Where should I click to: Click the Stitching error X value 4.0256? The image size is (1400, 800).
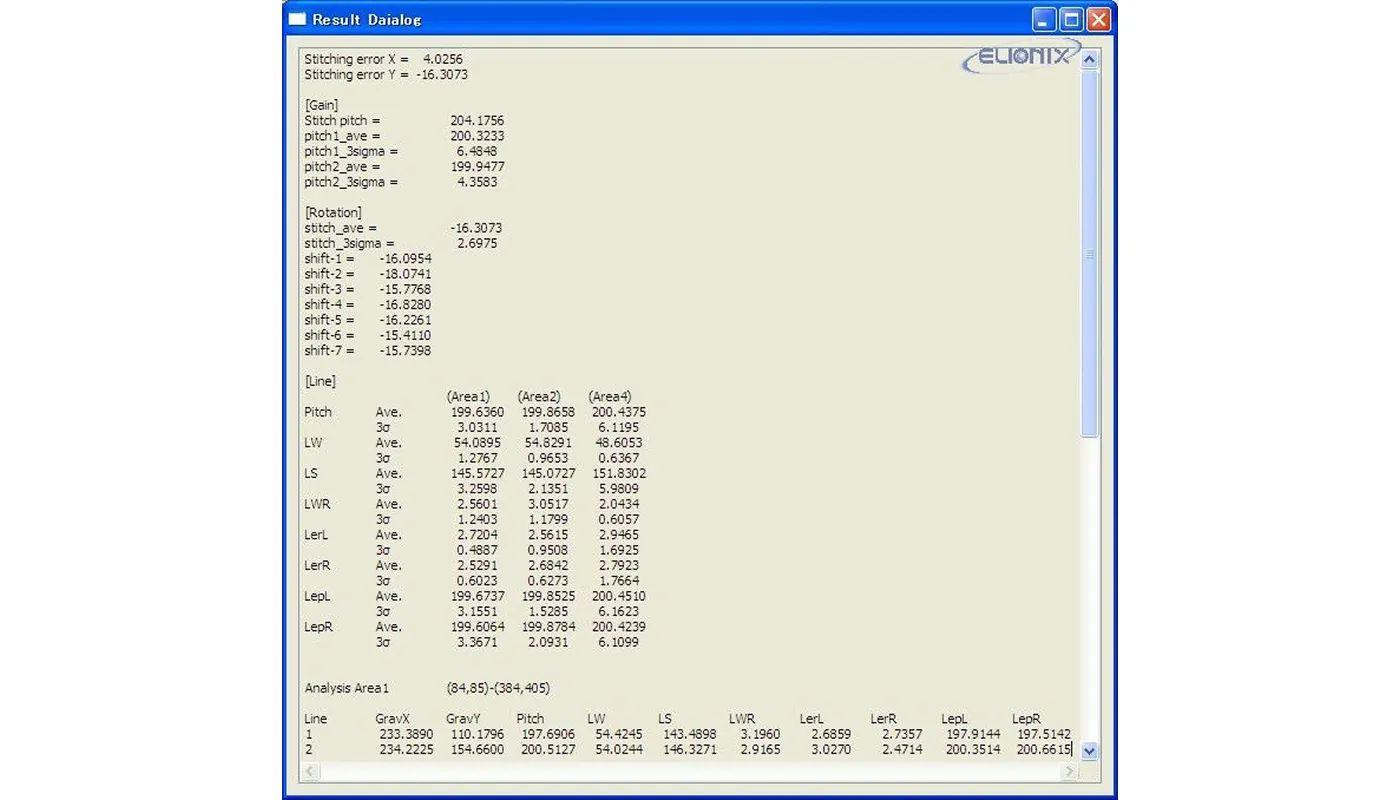coord(443,60)
